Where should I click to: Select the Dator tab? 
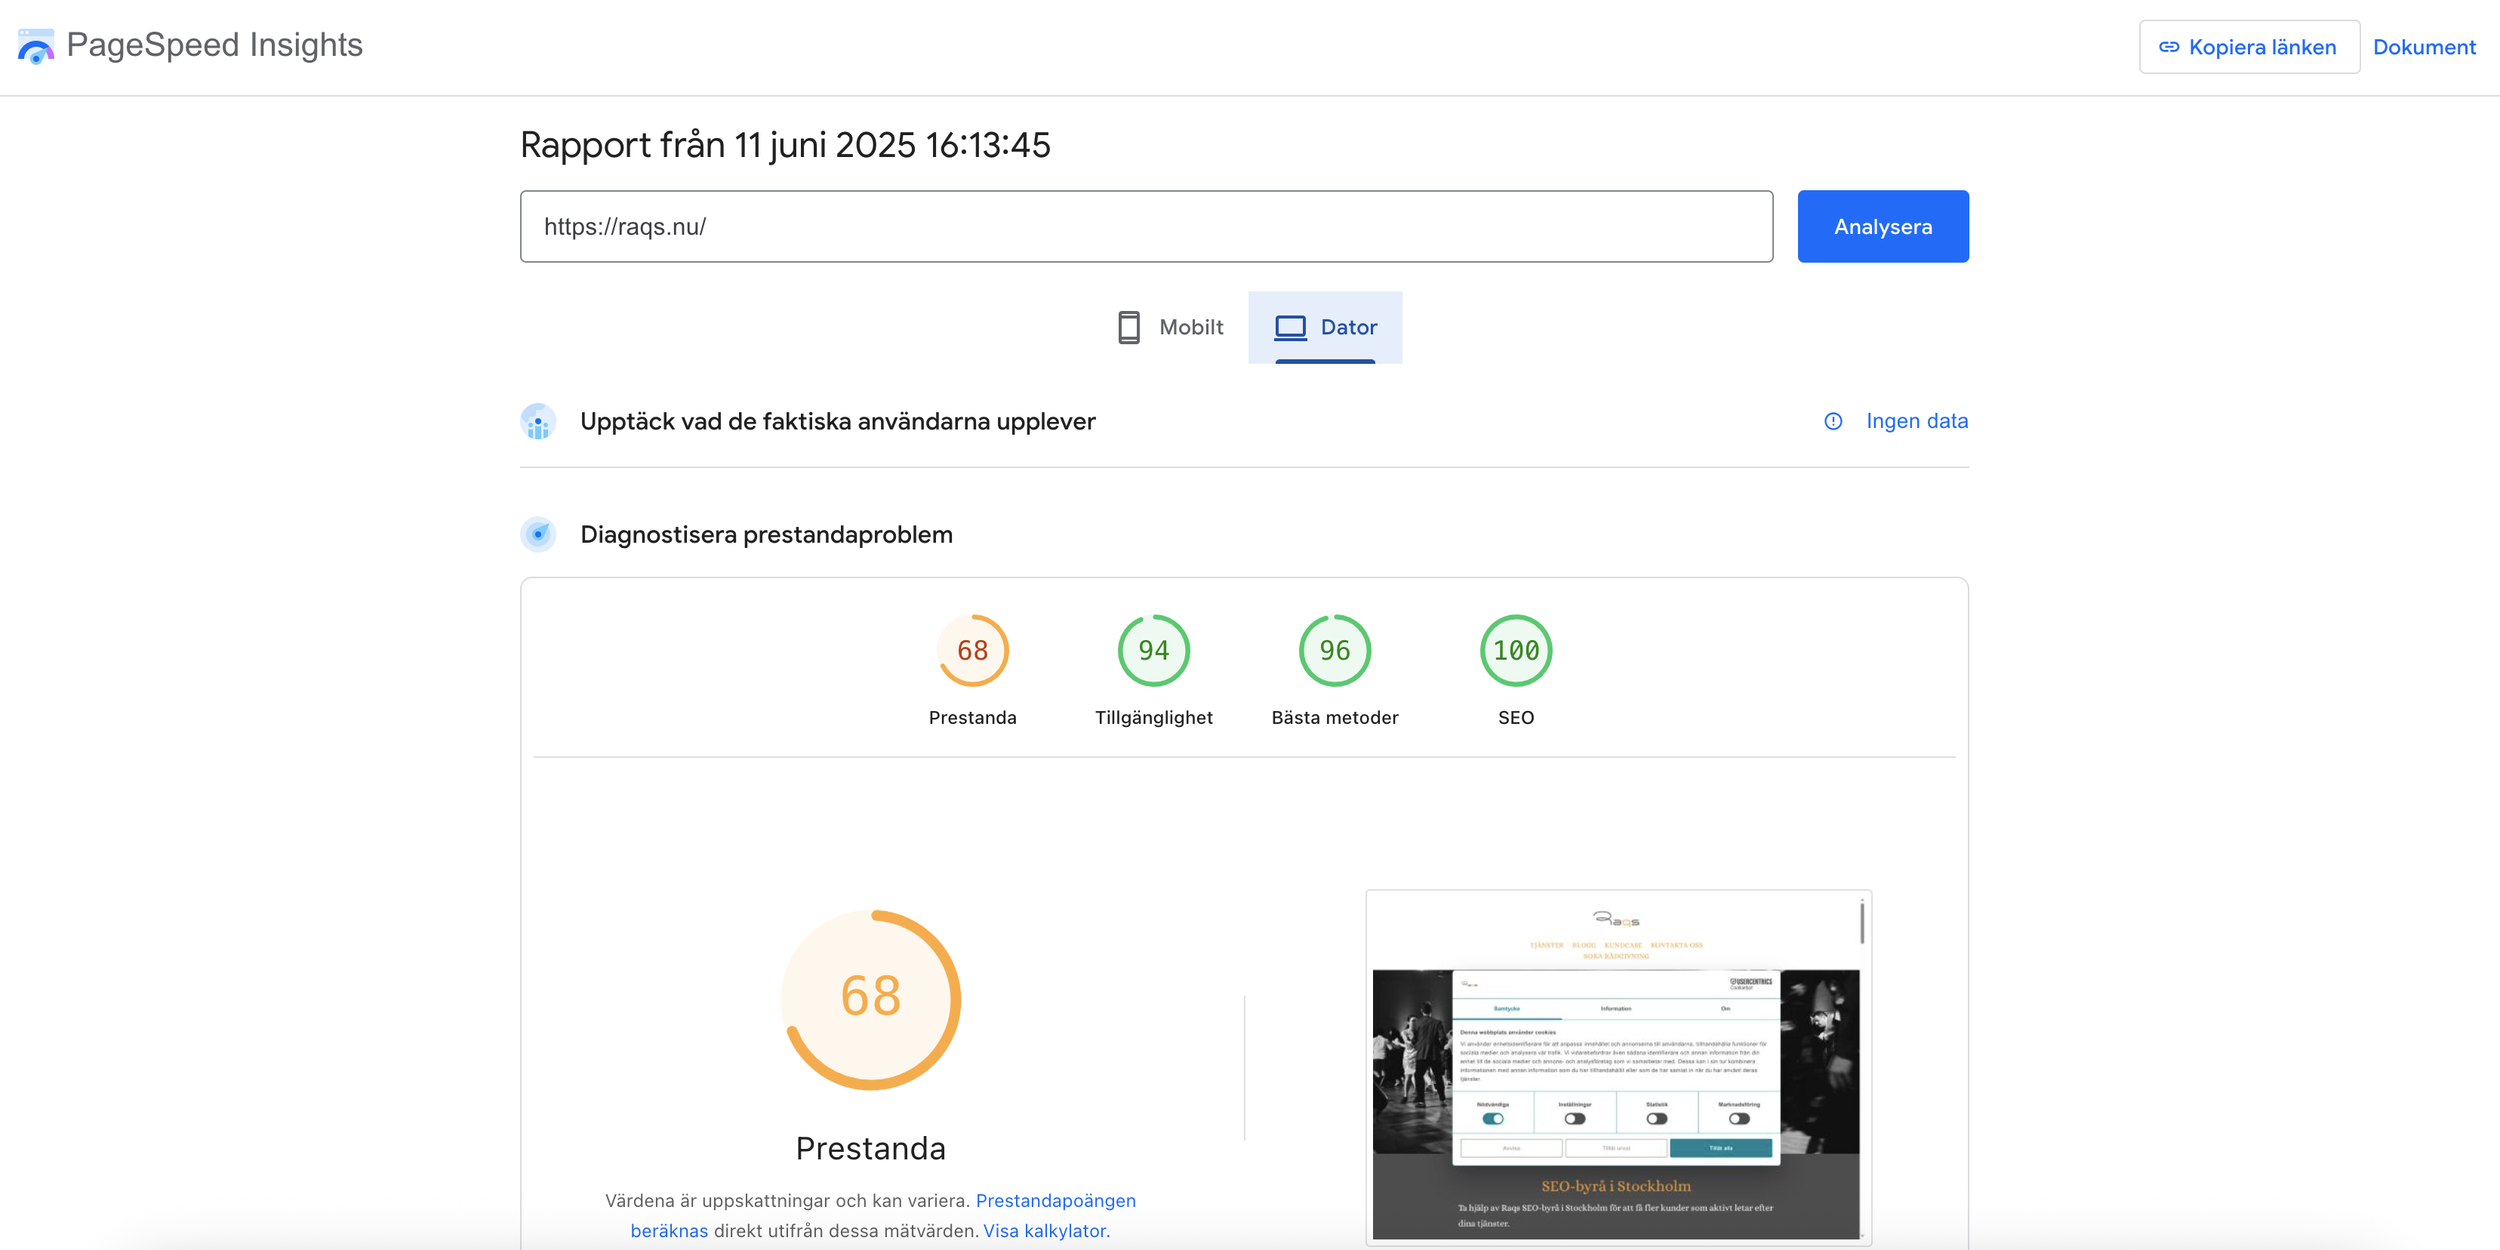(x=1325, y=327)
